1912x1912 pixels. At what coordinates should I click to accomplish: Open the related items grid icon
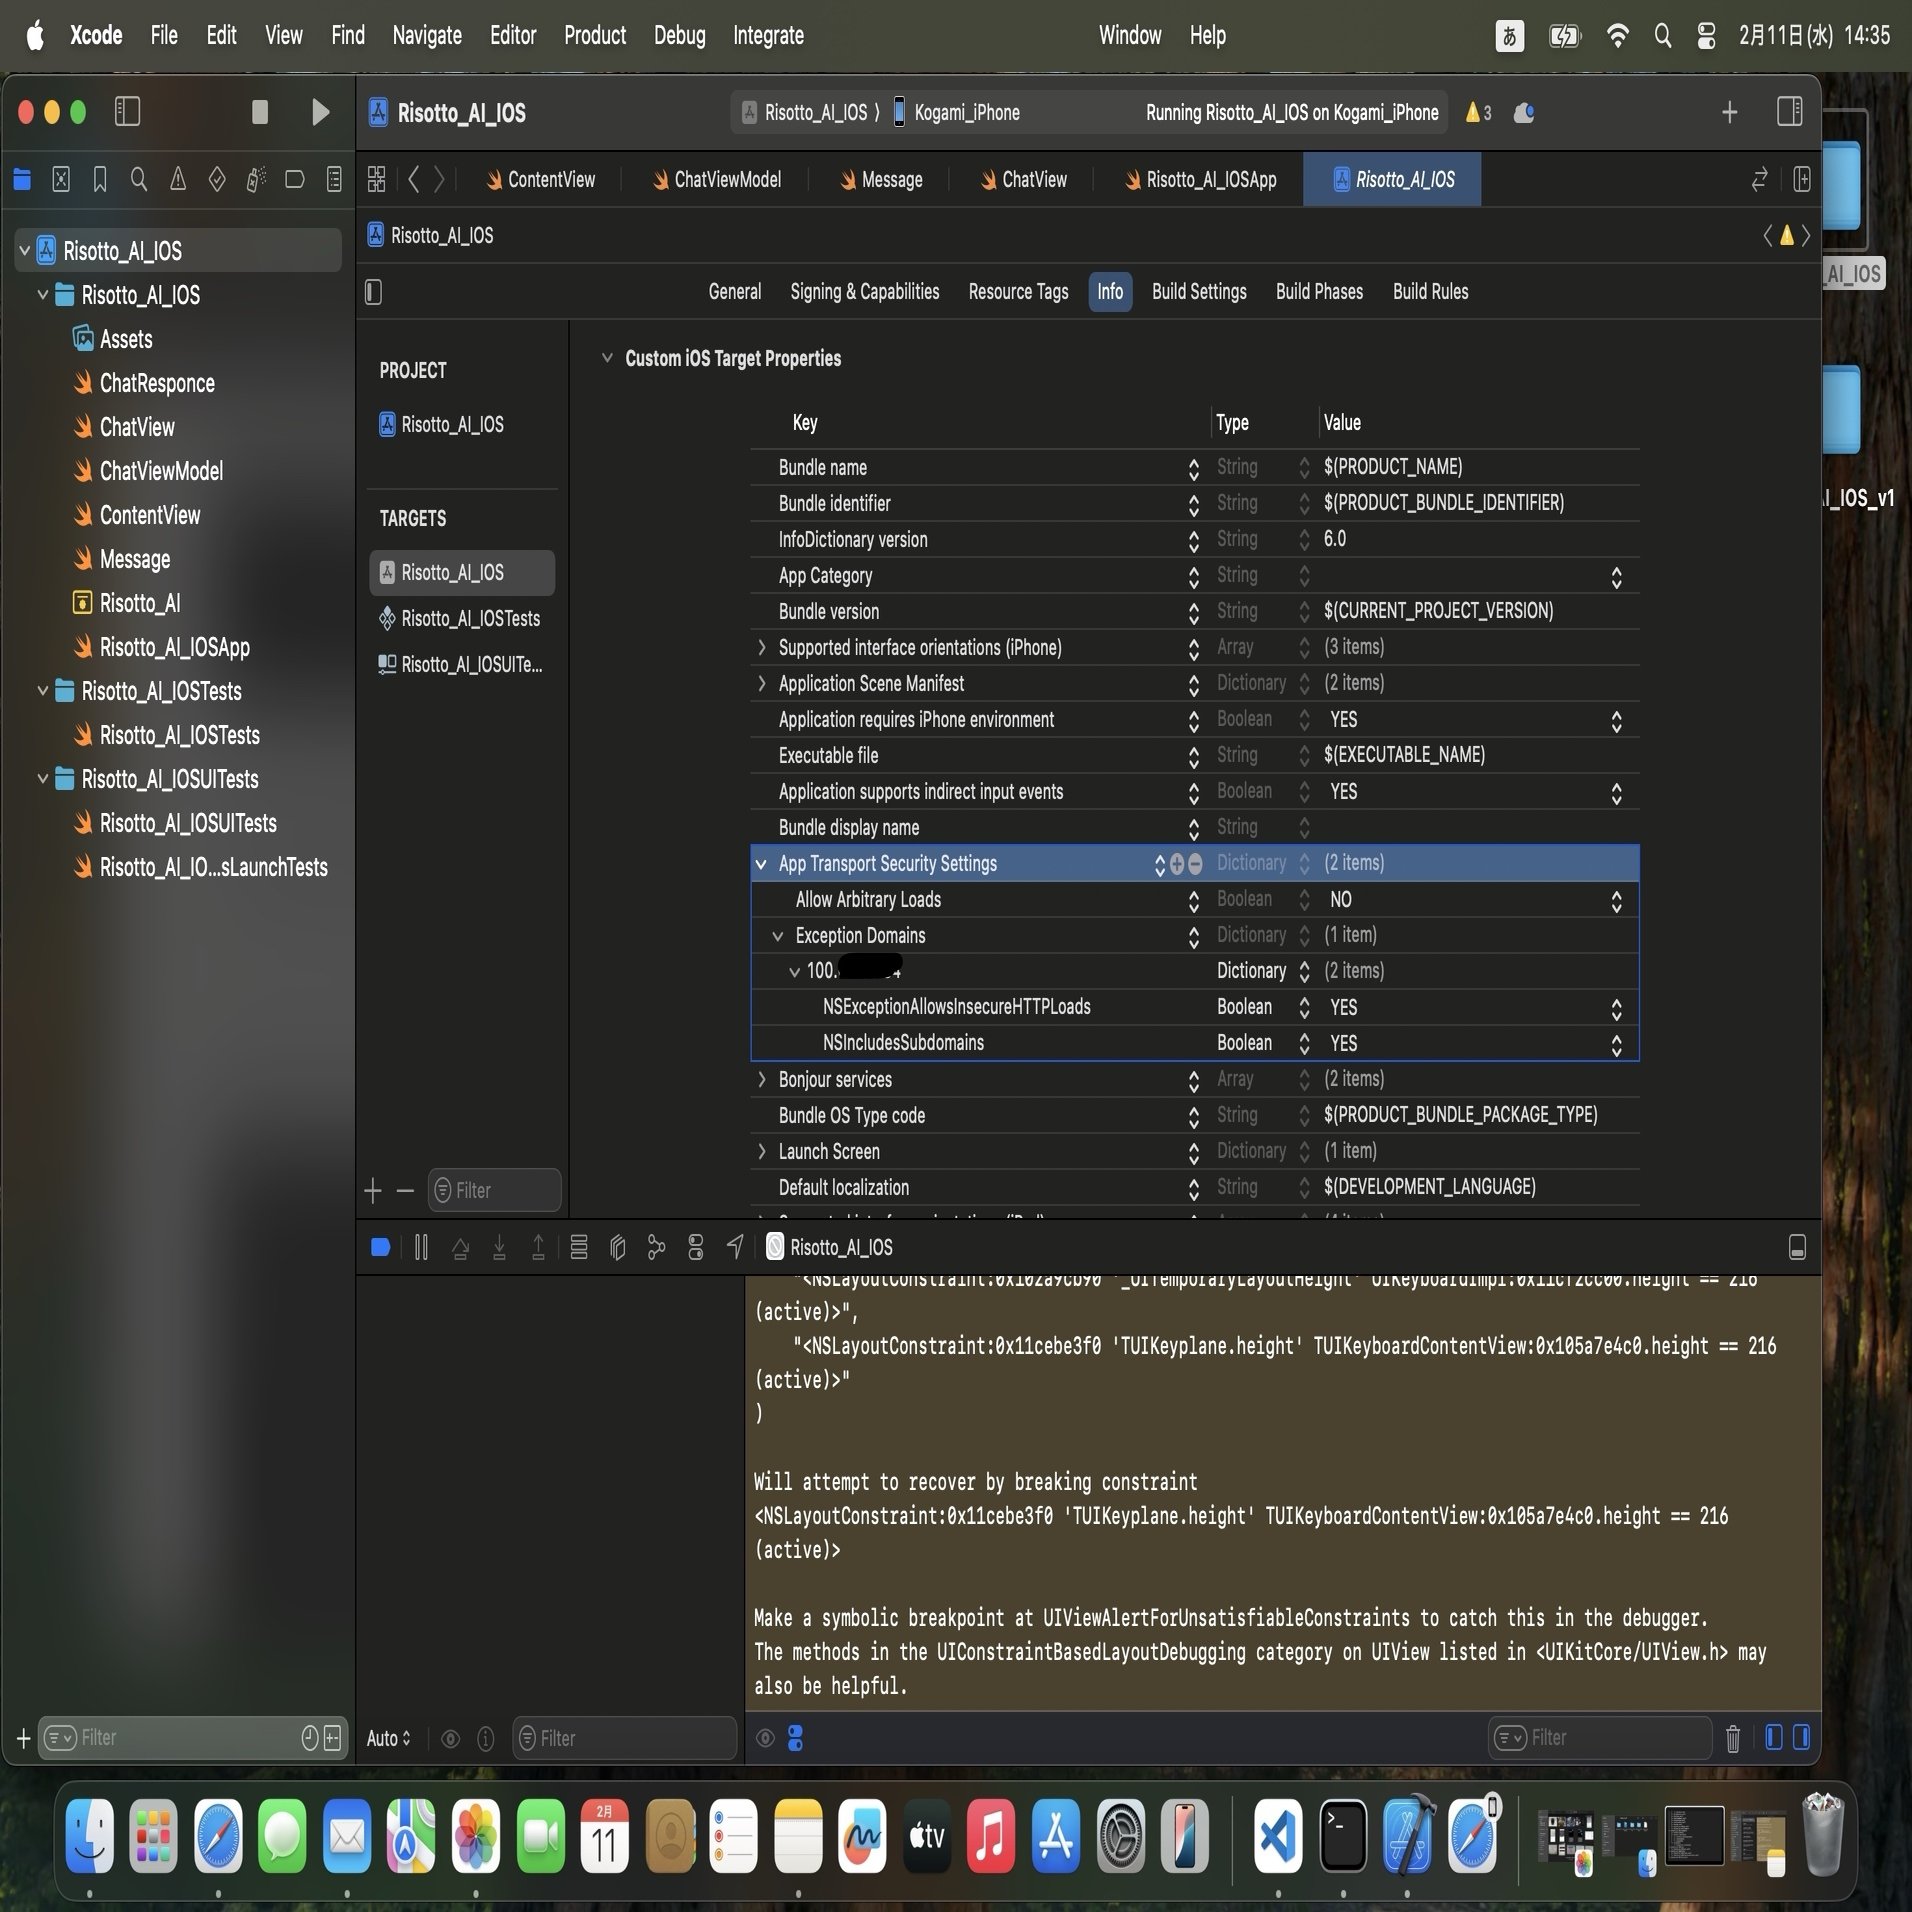click(376, 180)
